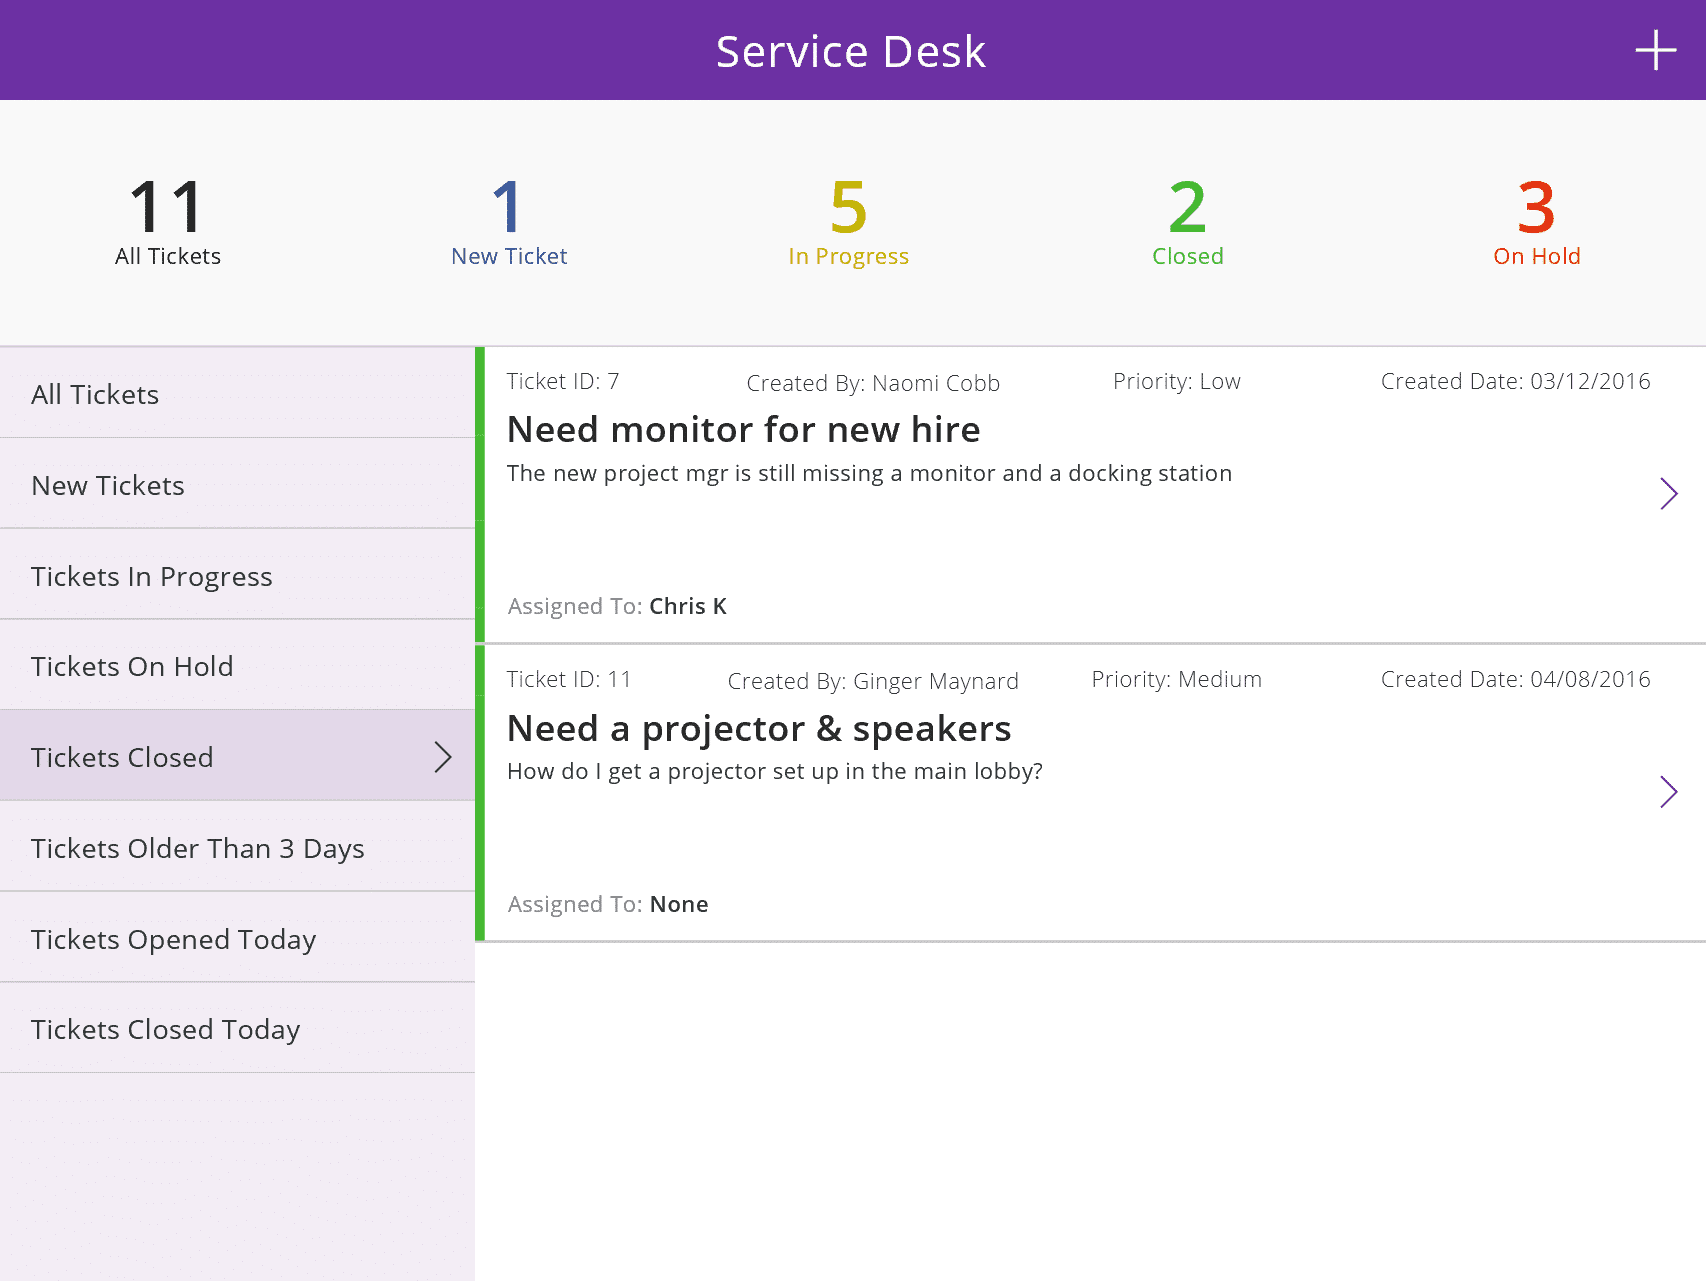Screen dimensions: 1706x1281
Task: Open Tickets In Progress list
Action: click(x=237, y=575)
